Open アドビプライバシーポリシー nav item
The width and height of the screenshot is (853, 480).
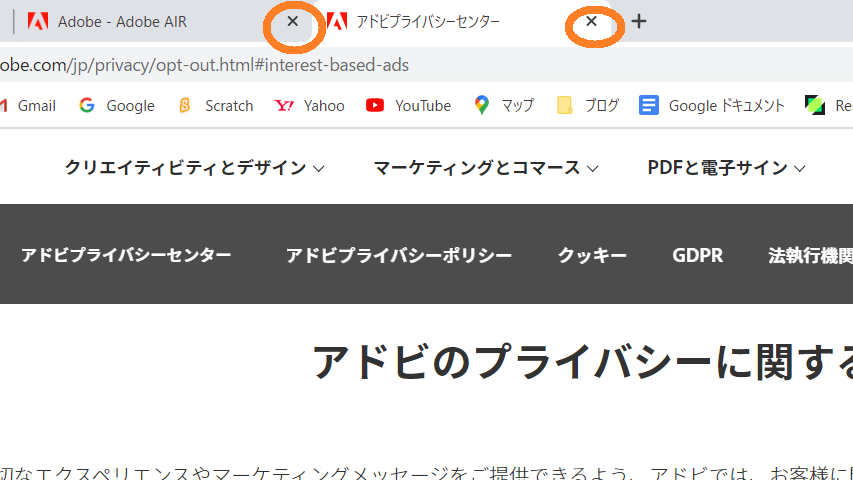pyautogui.click(x=399, y=255)
